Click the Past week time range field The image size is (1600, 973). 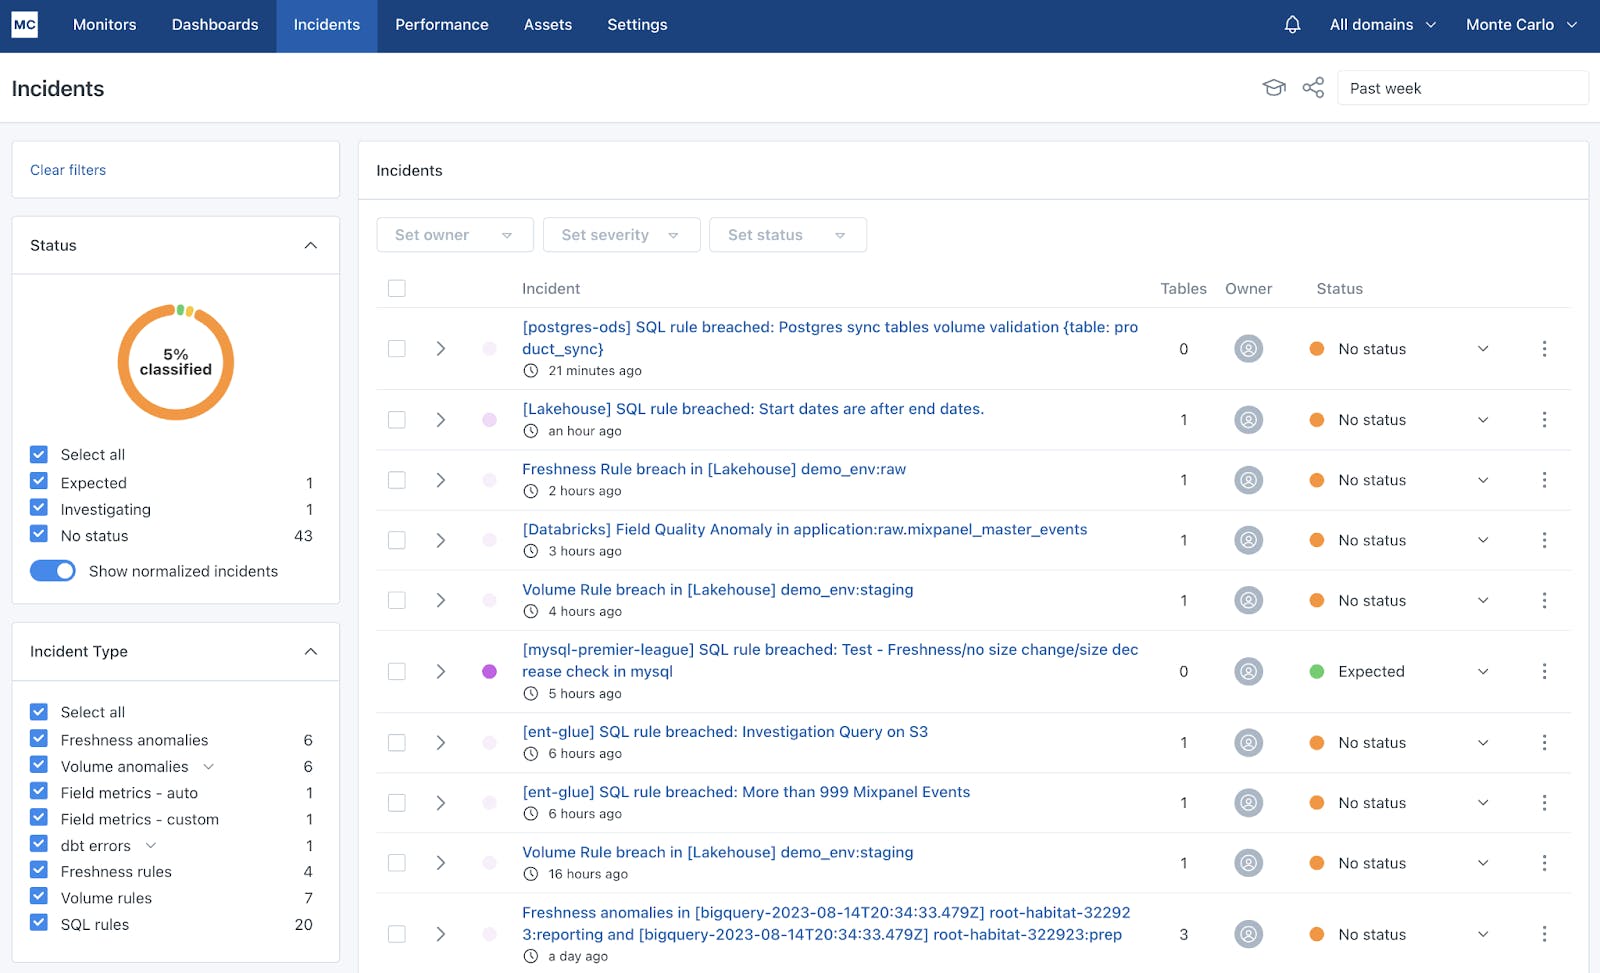pos(1462,88)
